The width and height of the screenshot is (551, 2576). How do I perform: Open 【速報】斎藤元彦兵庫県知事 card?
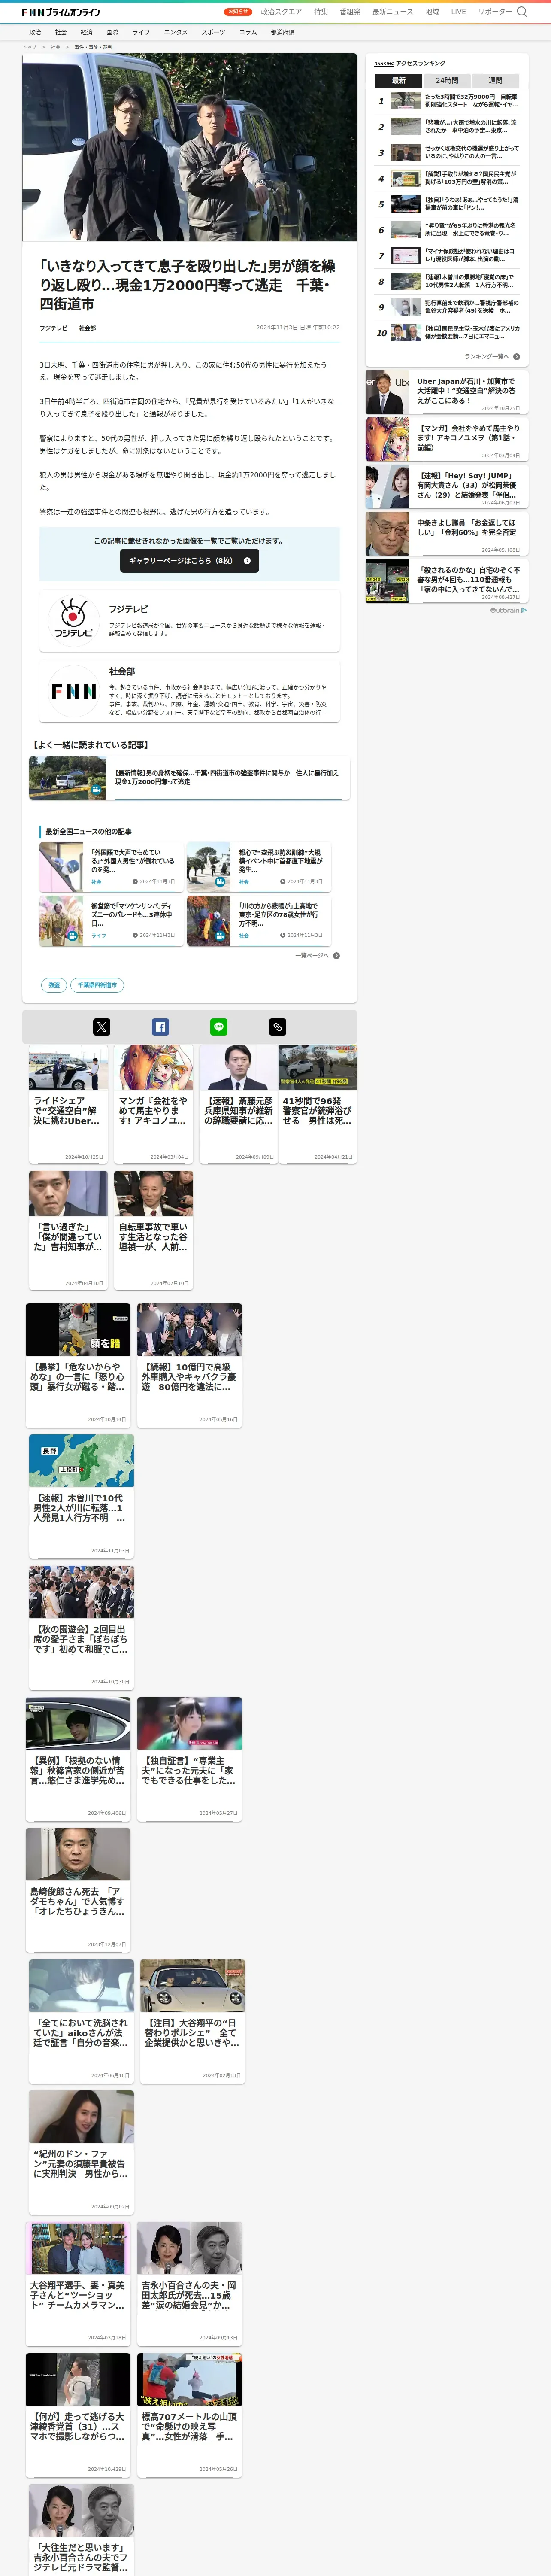(238, 1104)
